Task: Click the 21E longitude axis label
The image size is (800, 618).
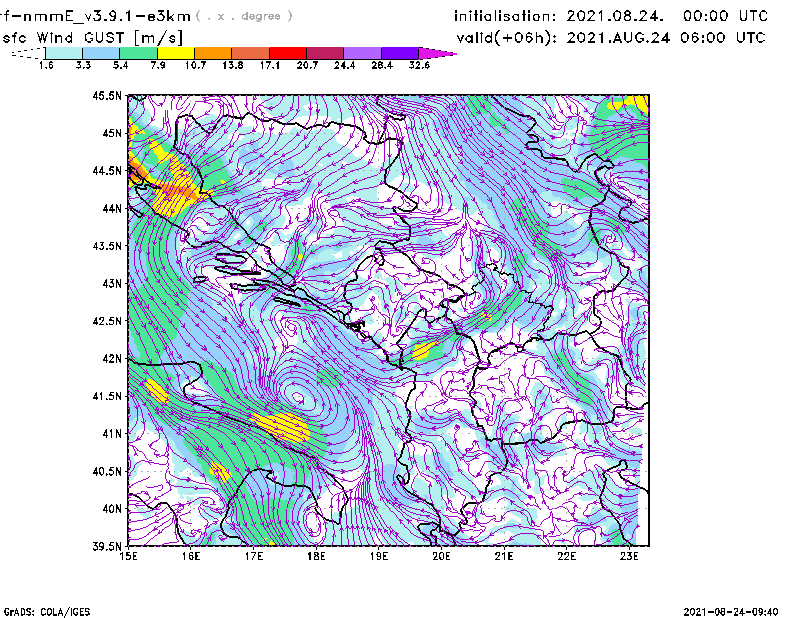Action: [x=504, y=556]
